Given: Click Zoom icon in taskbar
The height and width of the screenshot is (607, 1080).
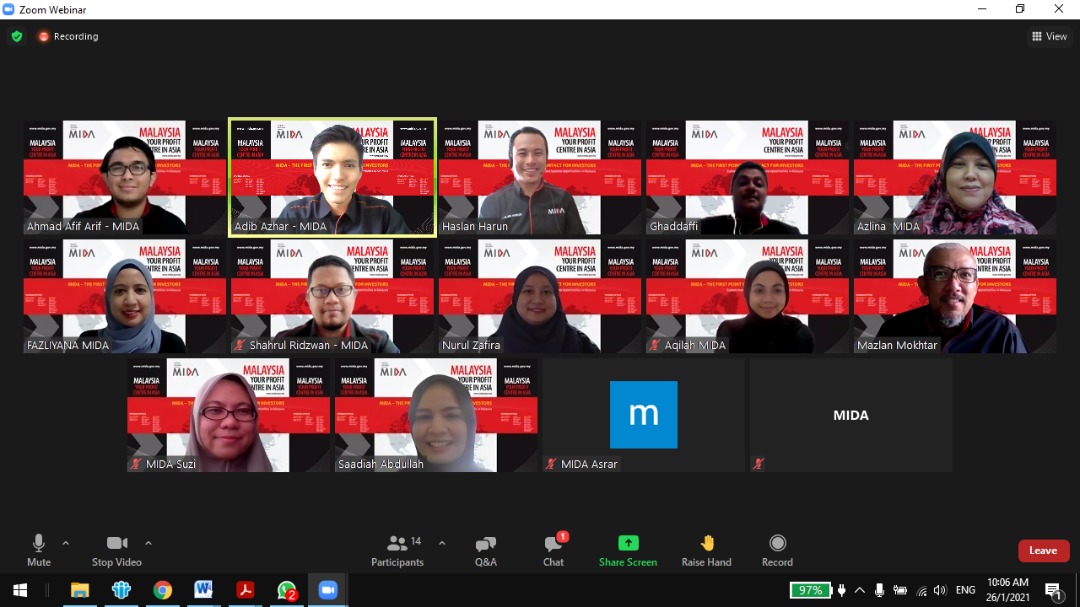Looking at the screenshot, I should [x=328, y=590].
